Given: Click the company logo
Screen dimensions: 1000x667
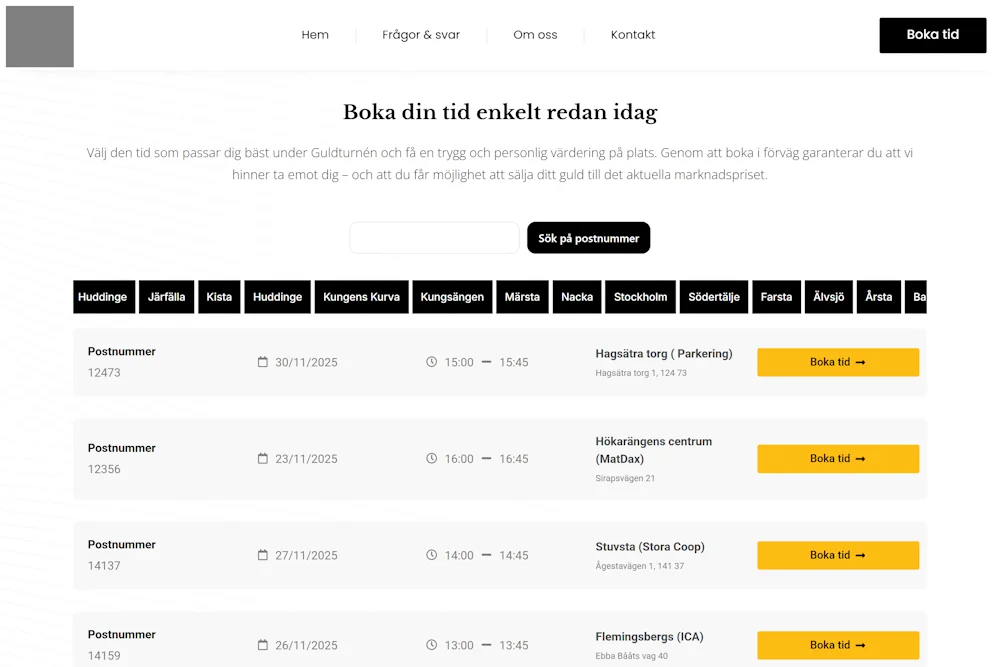Looking at the screenshot, I should coord(39,36).
